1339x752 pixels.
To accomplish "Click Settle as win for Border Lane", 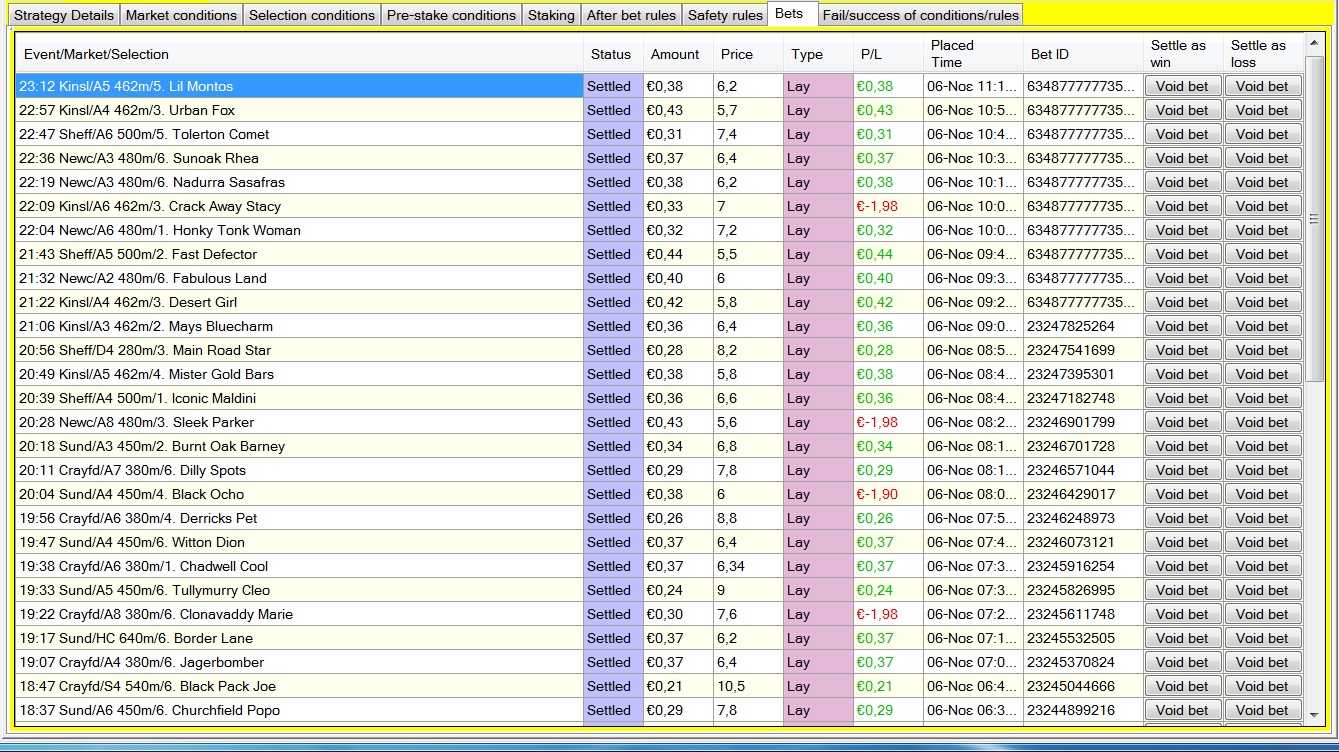I will tap(1182, 638).
